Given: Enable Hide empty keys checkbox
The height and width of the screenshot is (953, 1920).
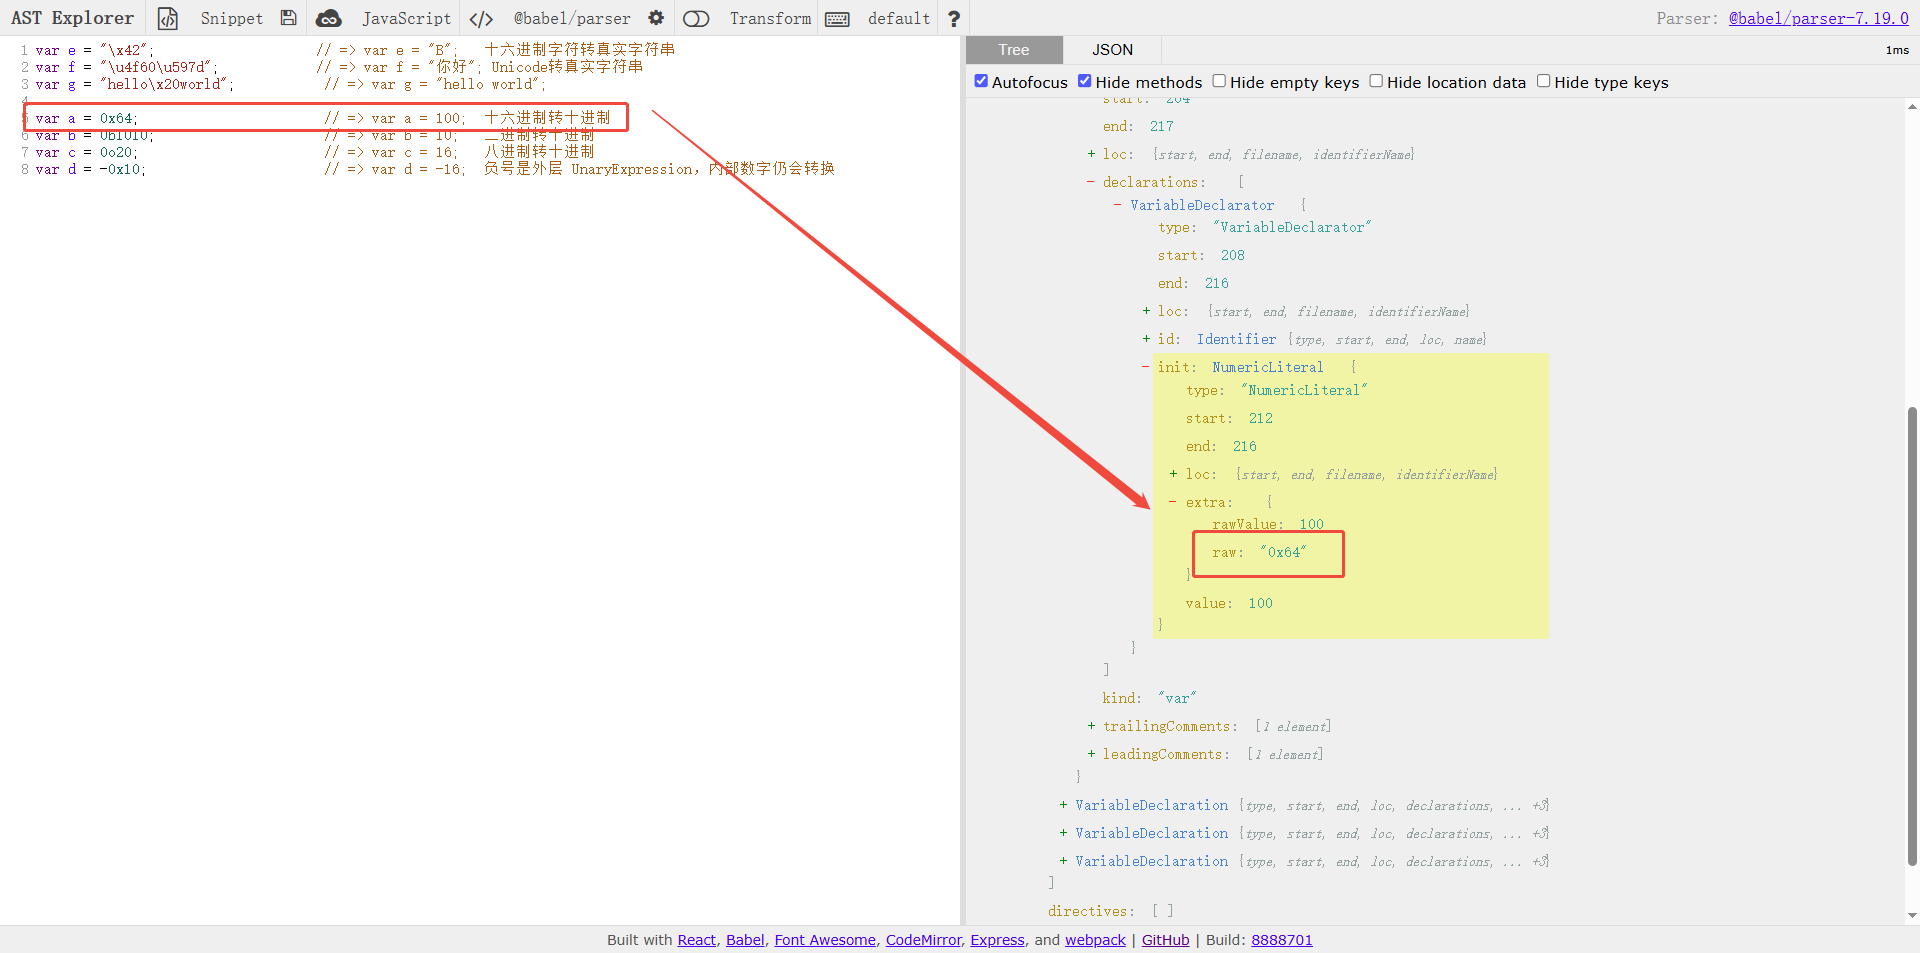Looking at the screenshot, I should (1219, 81).
